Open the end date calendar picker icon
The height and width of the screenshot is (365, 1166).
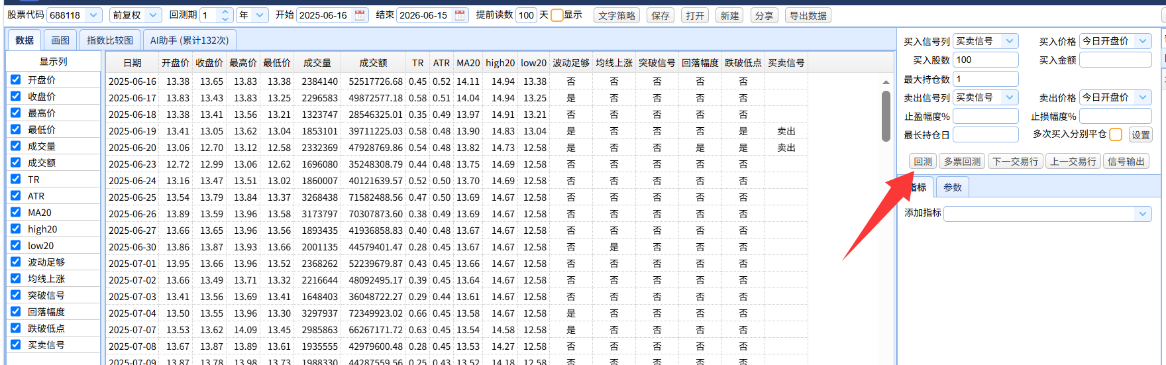(x=460, y=15)
